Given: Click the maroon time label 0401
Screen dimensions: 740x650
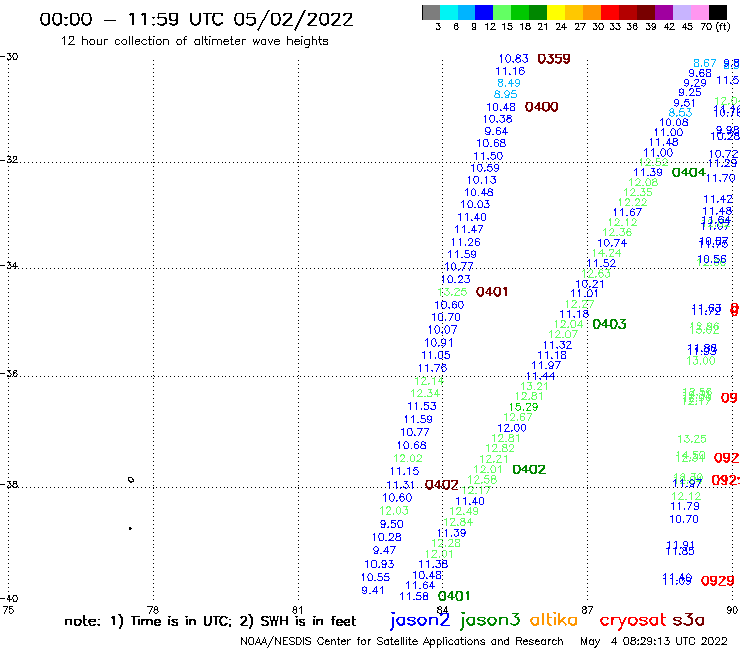Looking at the screenshot, I should pos(492,292).
